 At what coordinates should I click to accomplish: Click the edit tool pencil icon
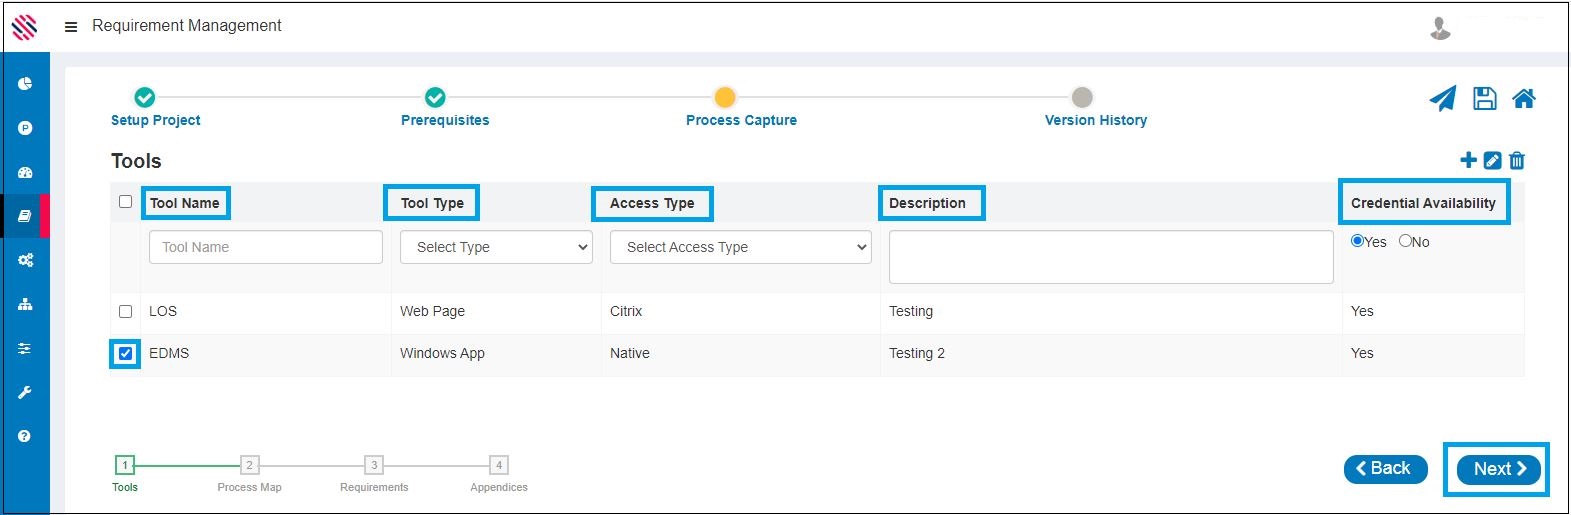point(1492,160)
